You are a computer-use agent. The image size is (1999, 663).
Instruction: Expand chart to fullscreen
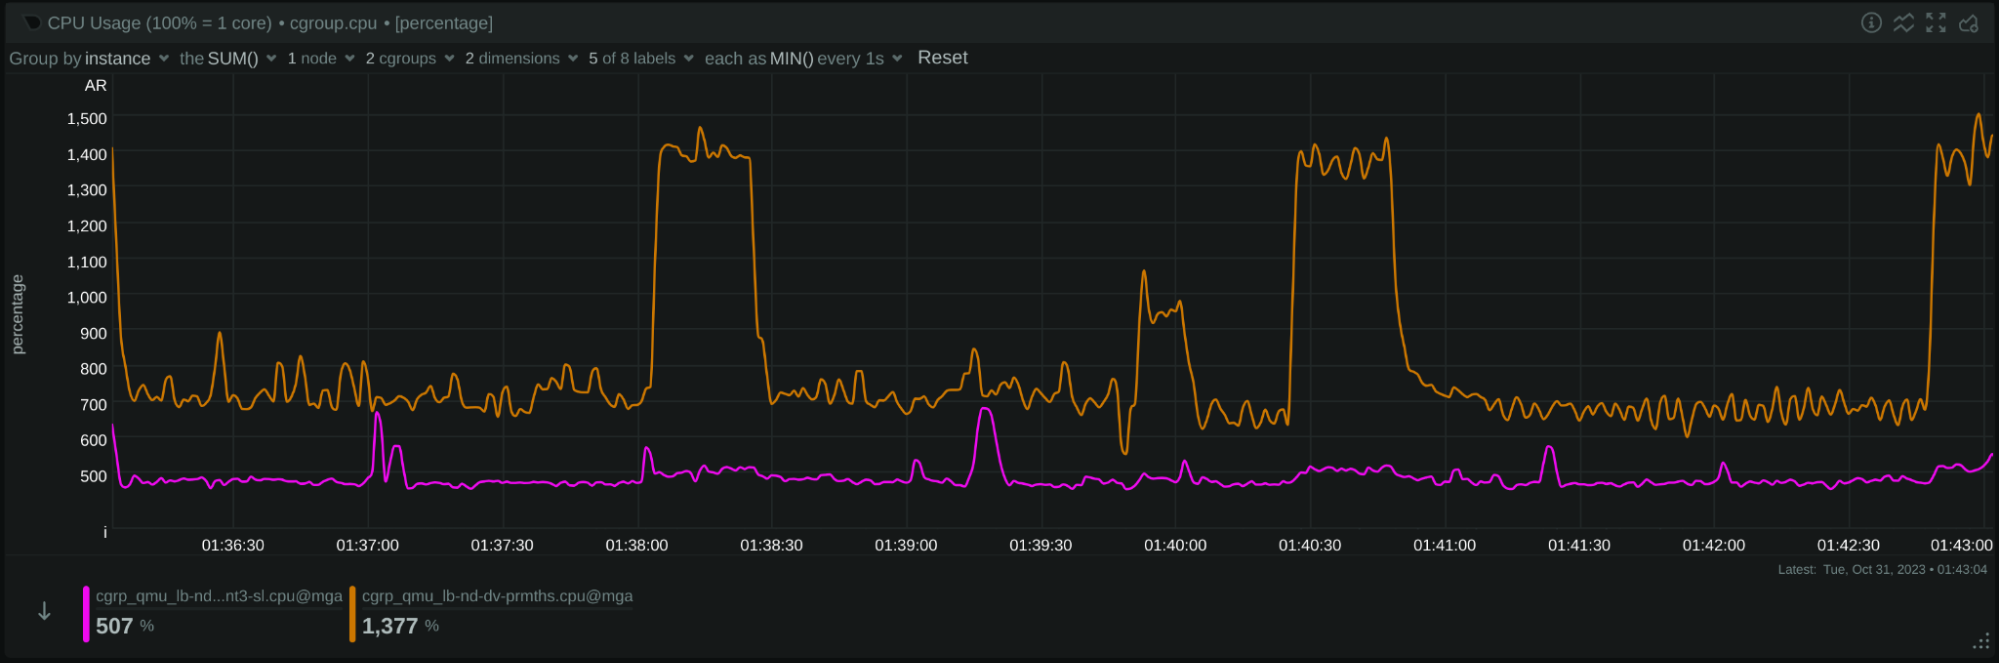coord(1936,23)
